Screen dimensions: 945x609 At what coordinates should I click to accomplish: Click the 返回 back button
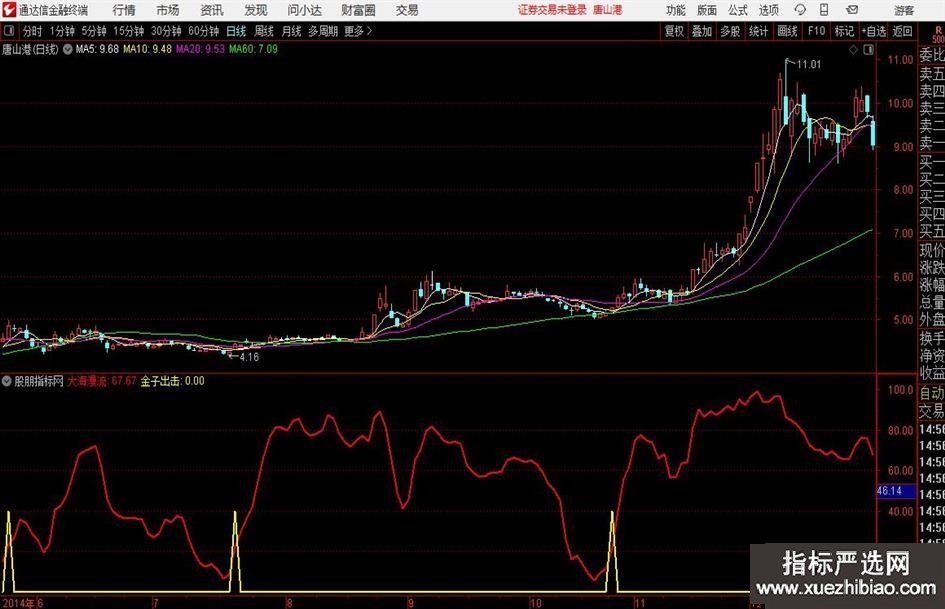[902, 31]
